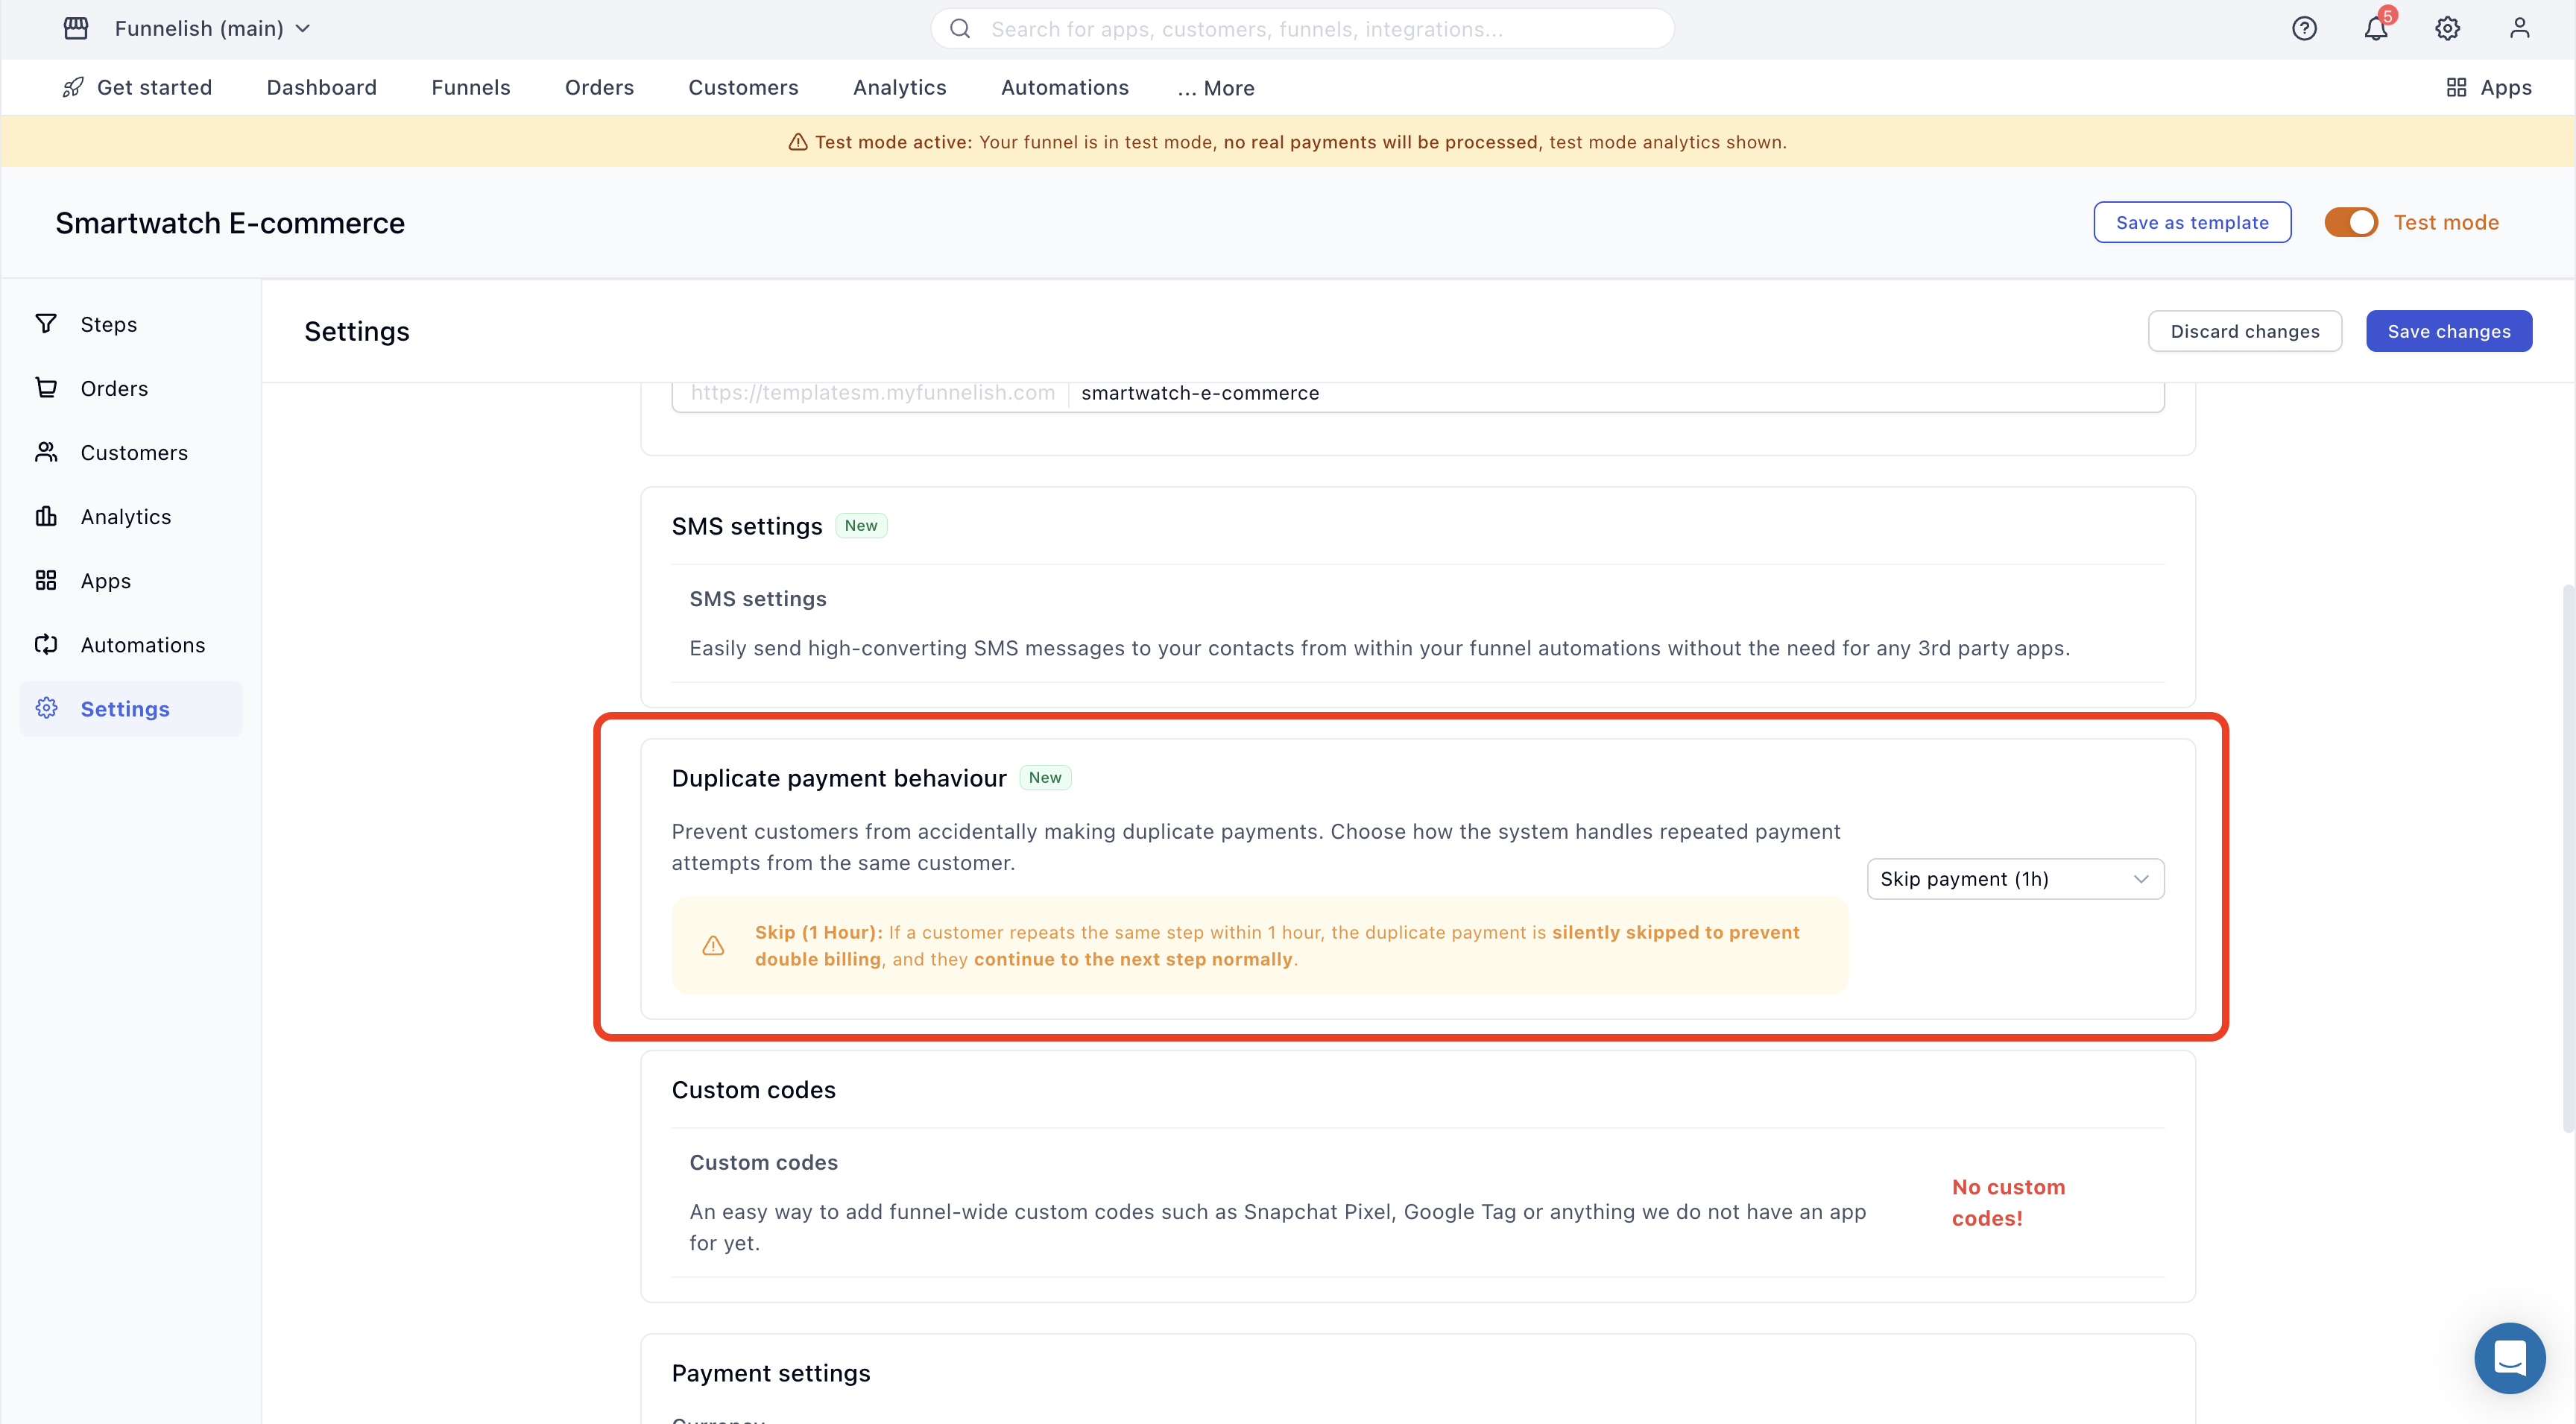Open the help question mark icon

pyautogui.click(x=2304, y=28)
